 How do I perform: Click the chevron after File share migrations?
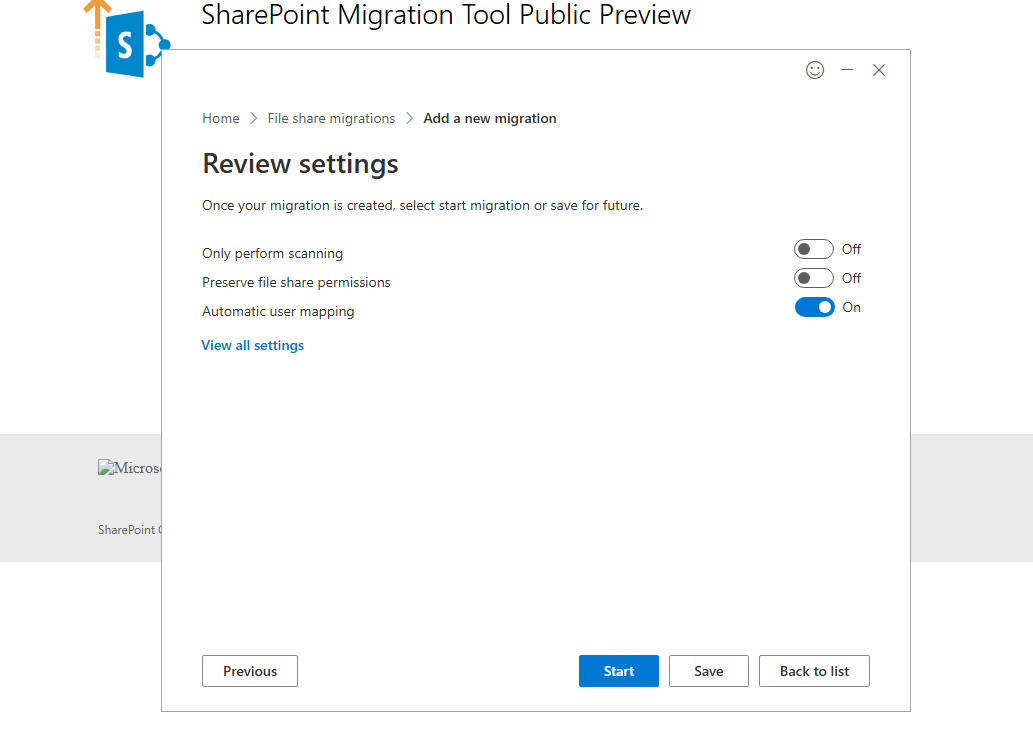409,118
